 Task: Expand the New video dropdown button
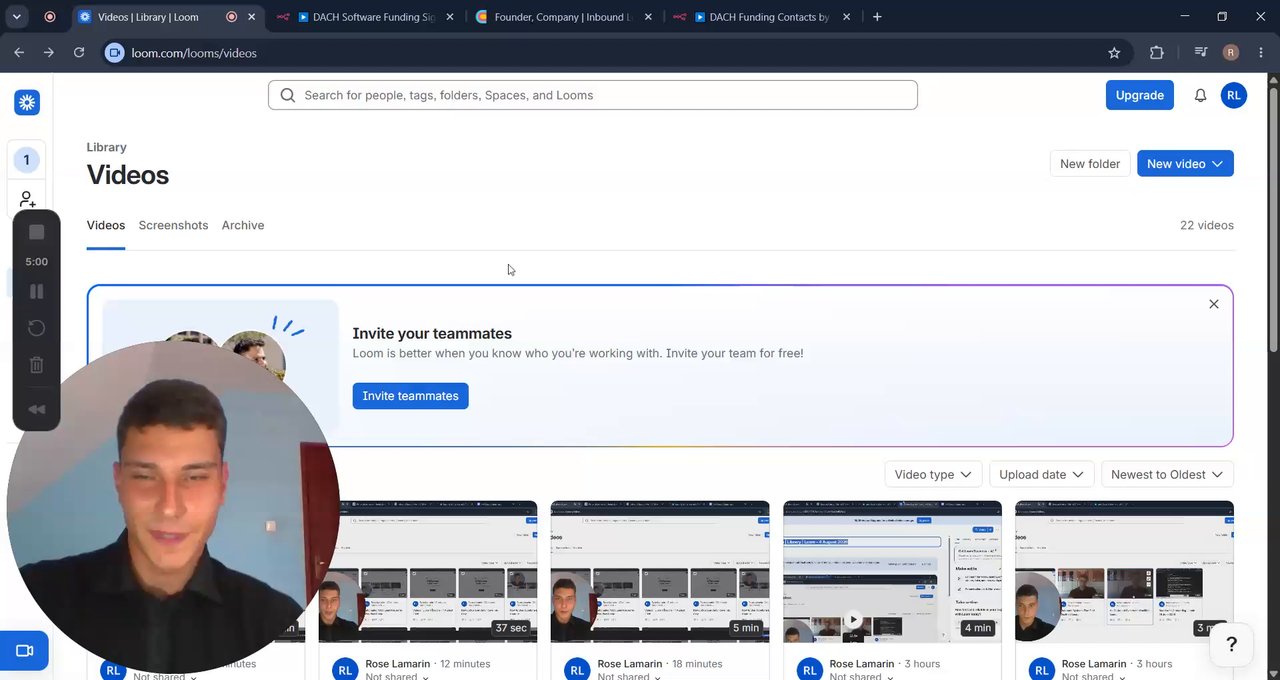pyautogui.click(x=1185, y=164)
